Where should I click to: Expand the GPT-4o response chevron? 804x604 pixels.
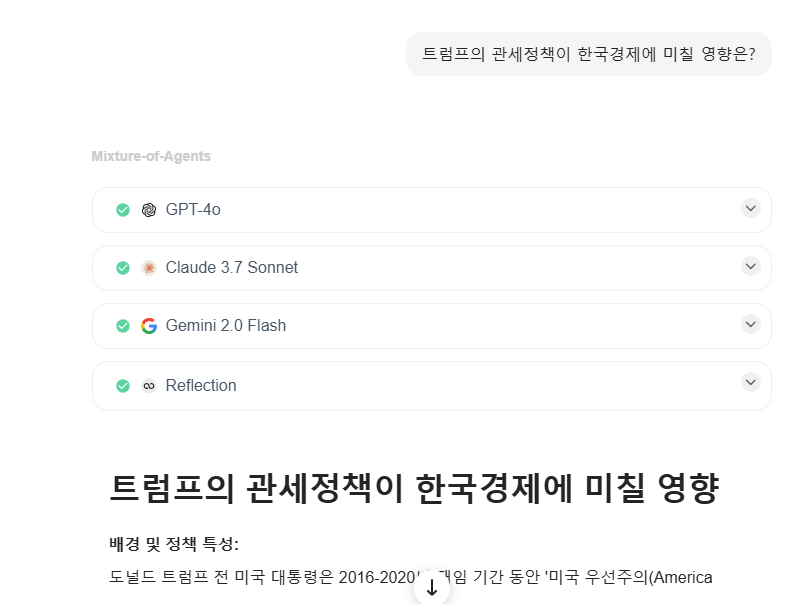tap(751, 208)
